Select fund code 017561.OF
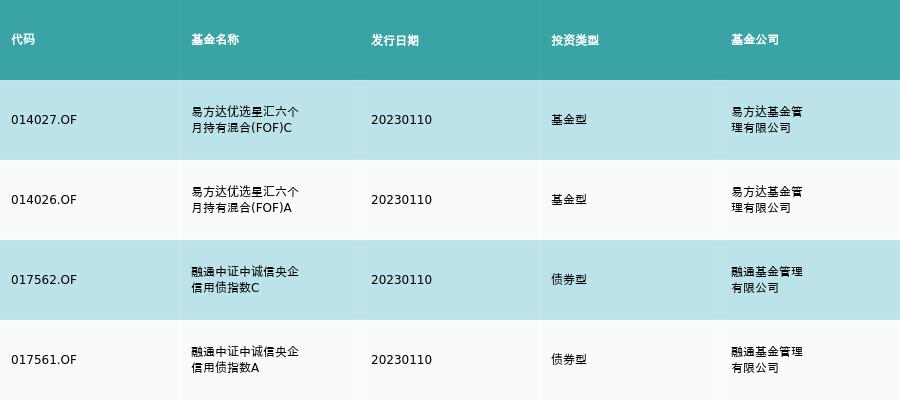Viewport: 900px width, 400px height. point(44,360)
